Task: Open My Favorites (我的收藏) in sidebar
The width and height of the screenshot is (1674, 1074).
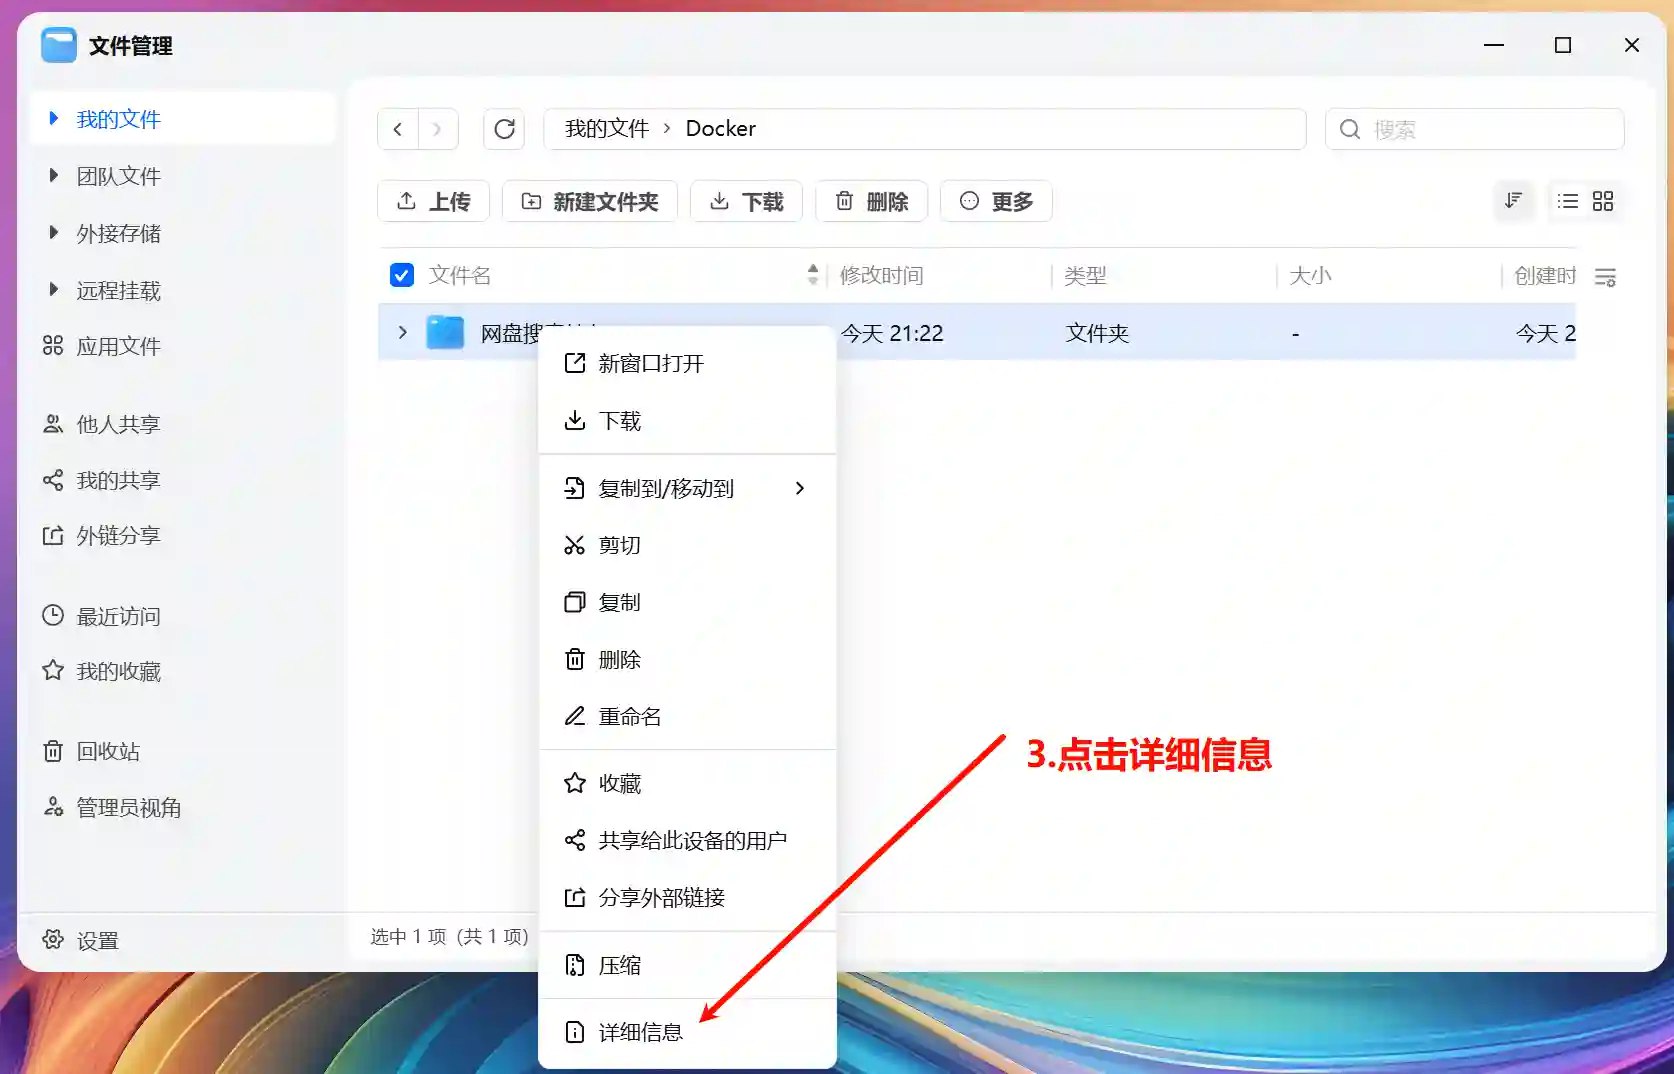Action: coord(118,671)
